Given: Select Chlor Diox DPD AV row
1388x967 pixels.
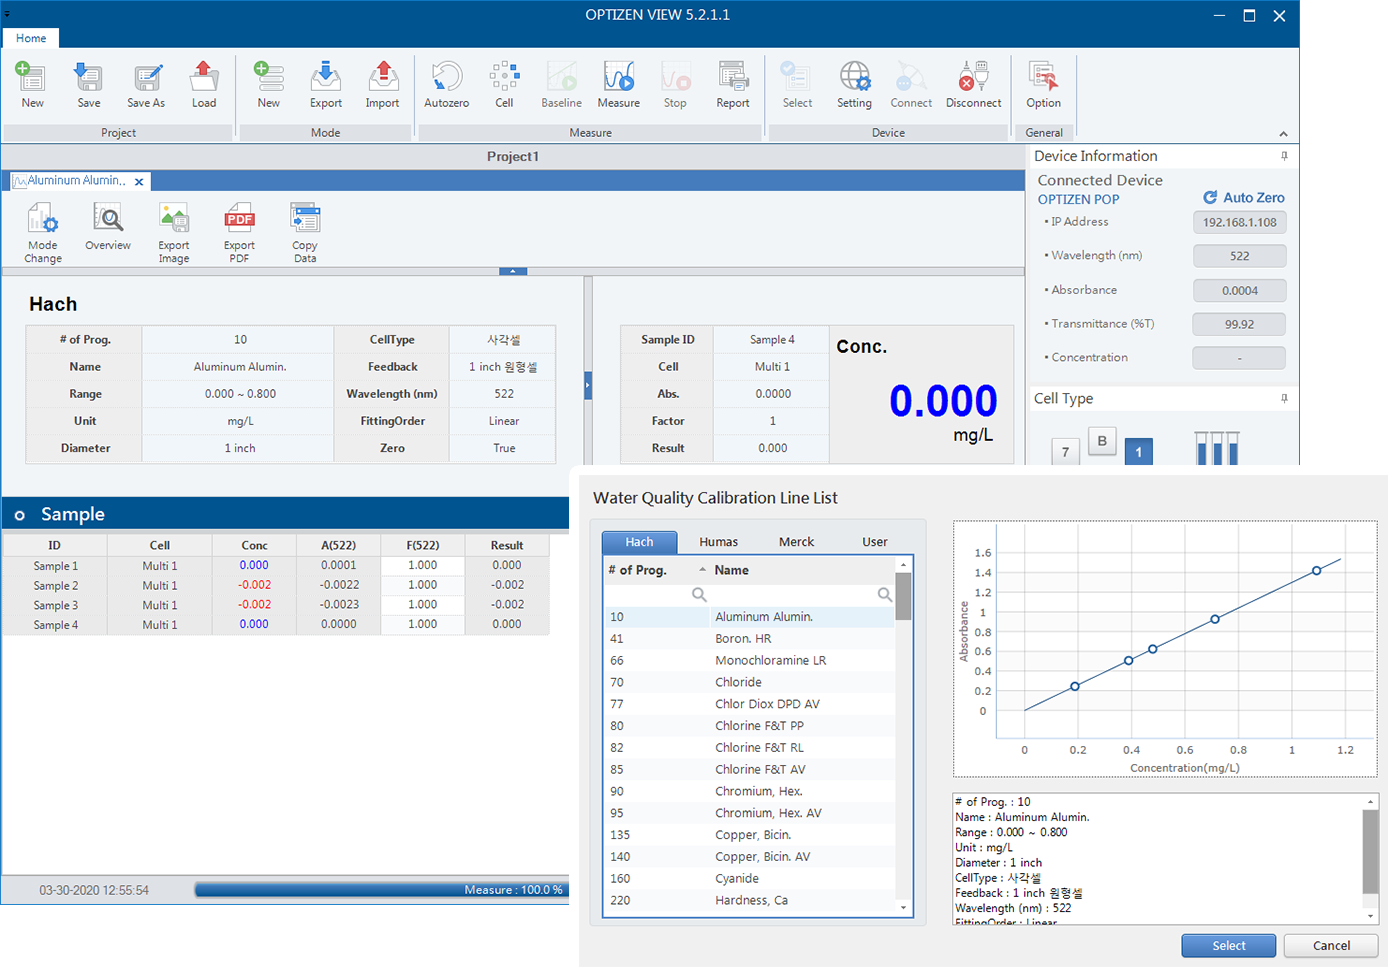Looking at the screenshot, I should 749,704.
